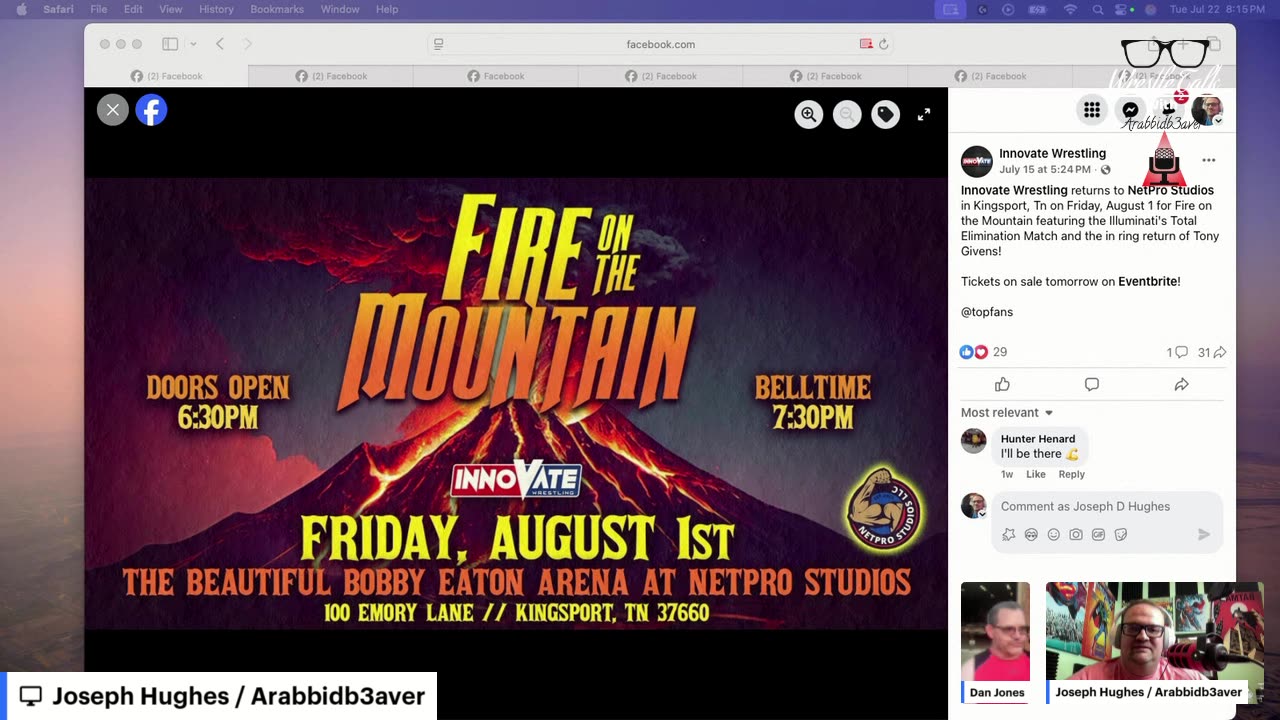The image size is (1280, 720).
Task: Expand Safari sidebar options chevron
Action: click(x=193, y=44)
